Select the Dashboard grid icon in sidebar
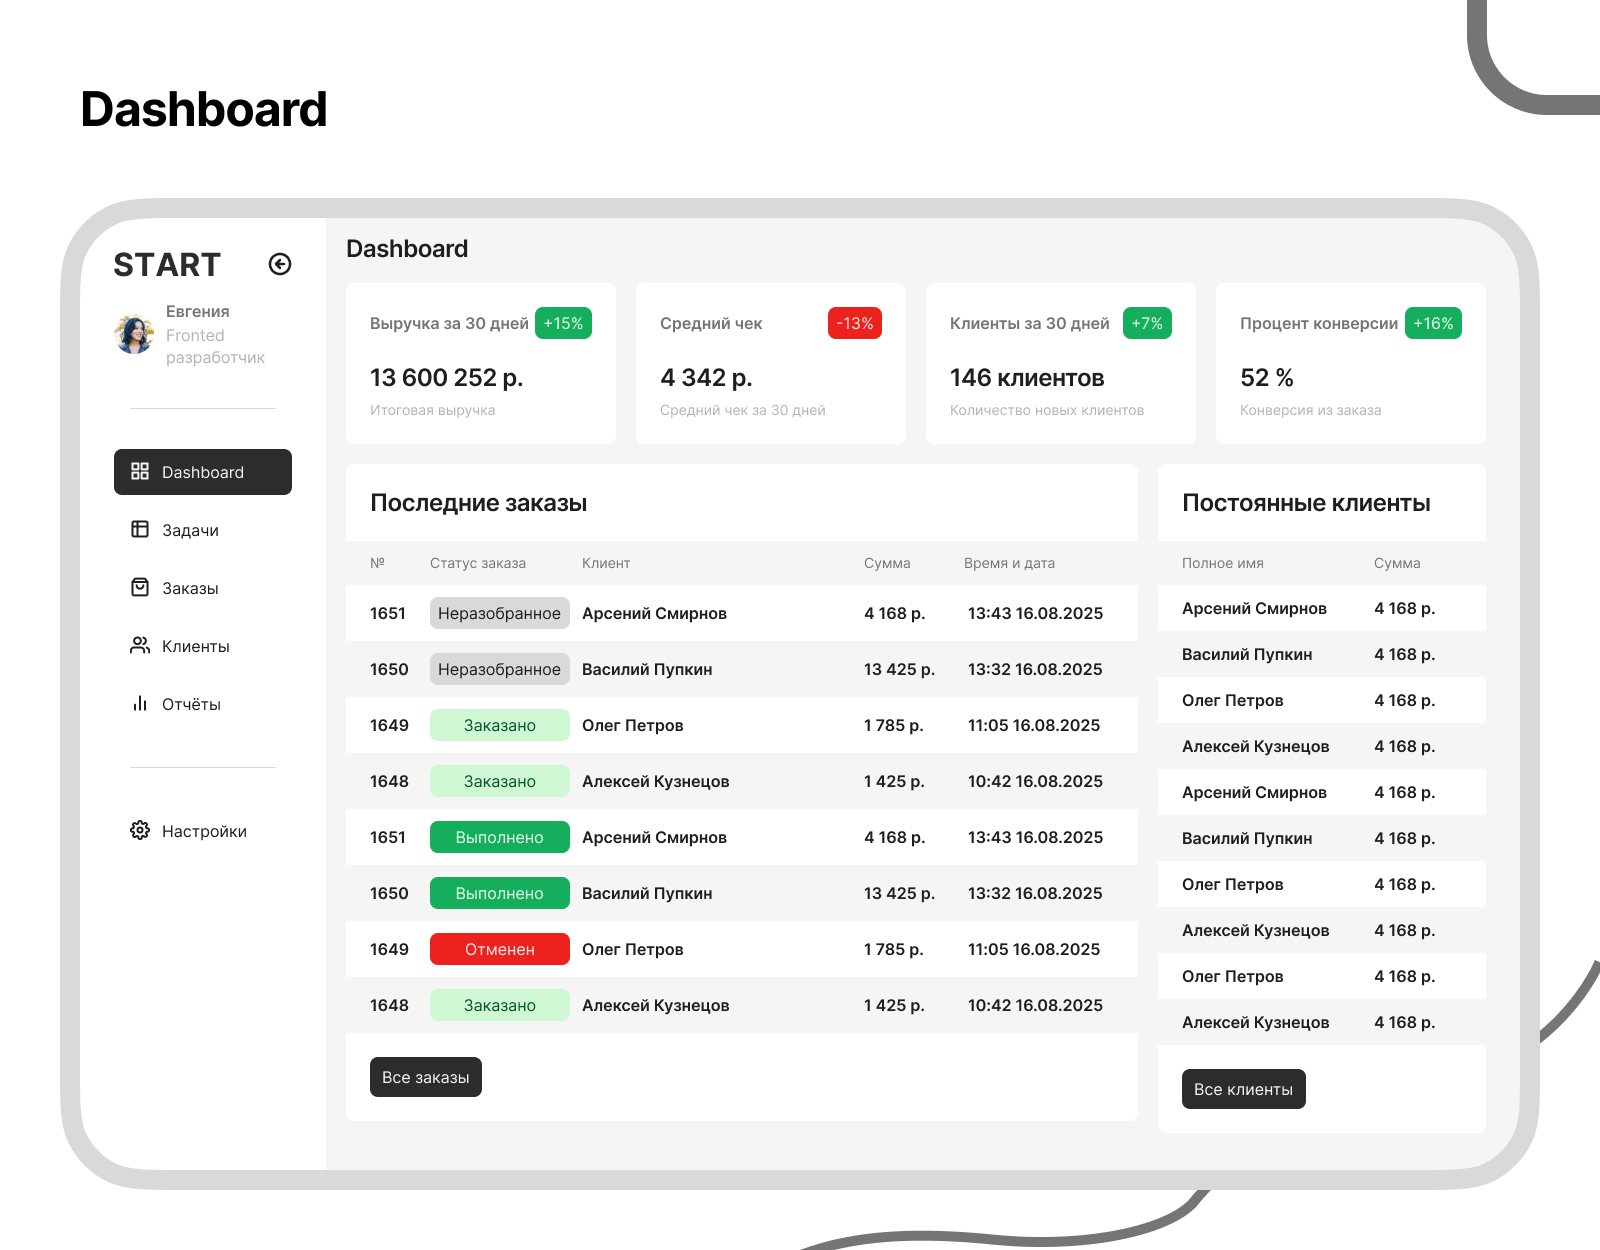Screen dimensions: 1600x1250 [140, 471]
